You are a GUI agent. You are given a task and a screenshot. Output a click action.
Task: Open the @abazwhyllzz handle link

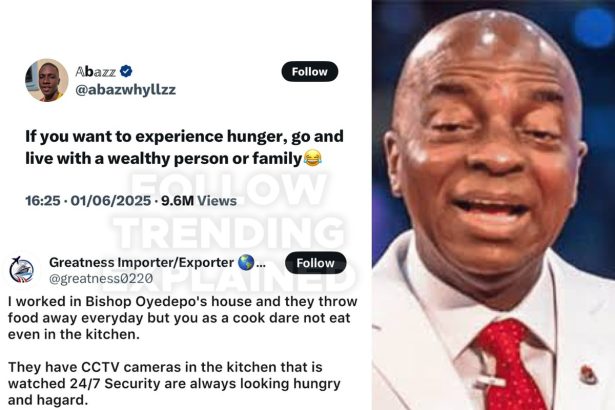125,90
